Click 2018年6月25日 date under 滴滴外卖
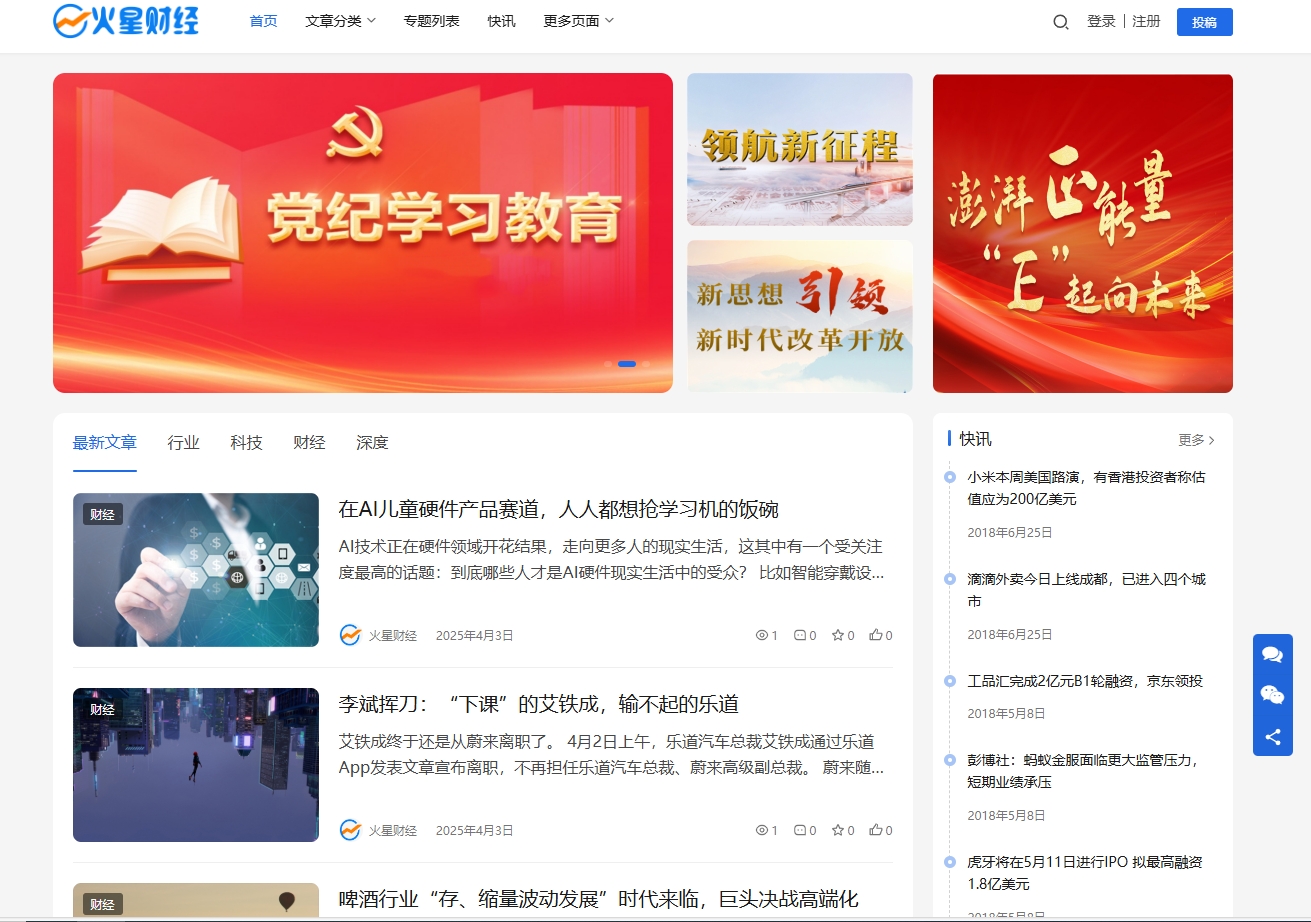 point(1010,634)
